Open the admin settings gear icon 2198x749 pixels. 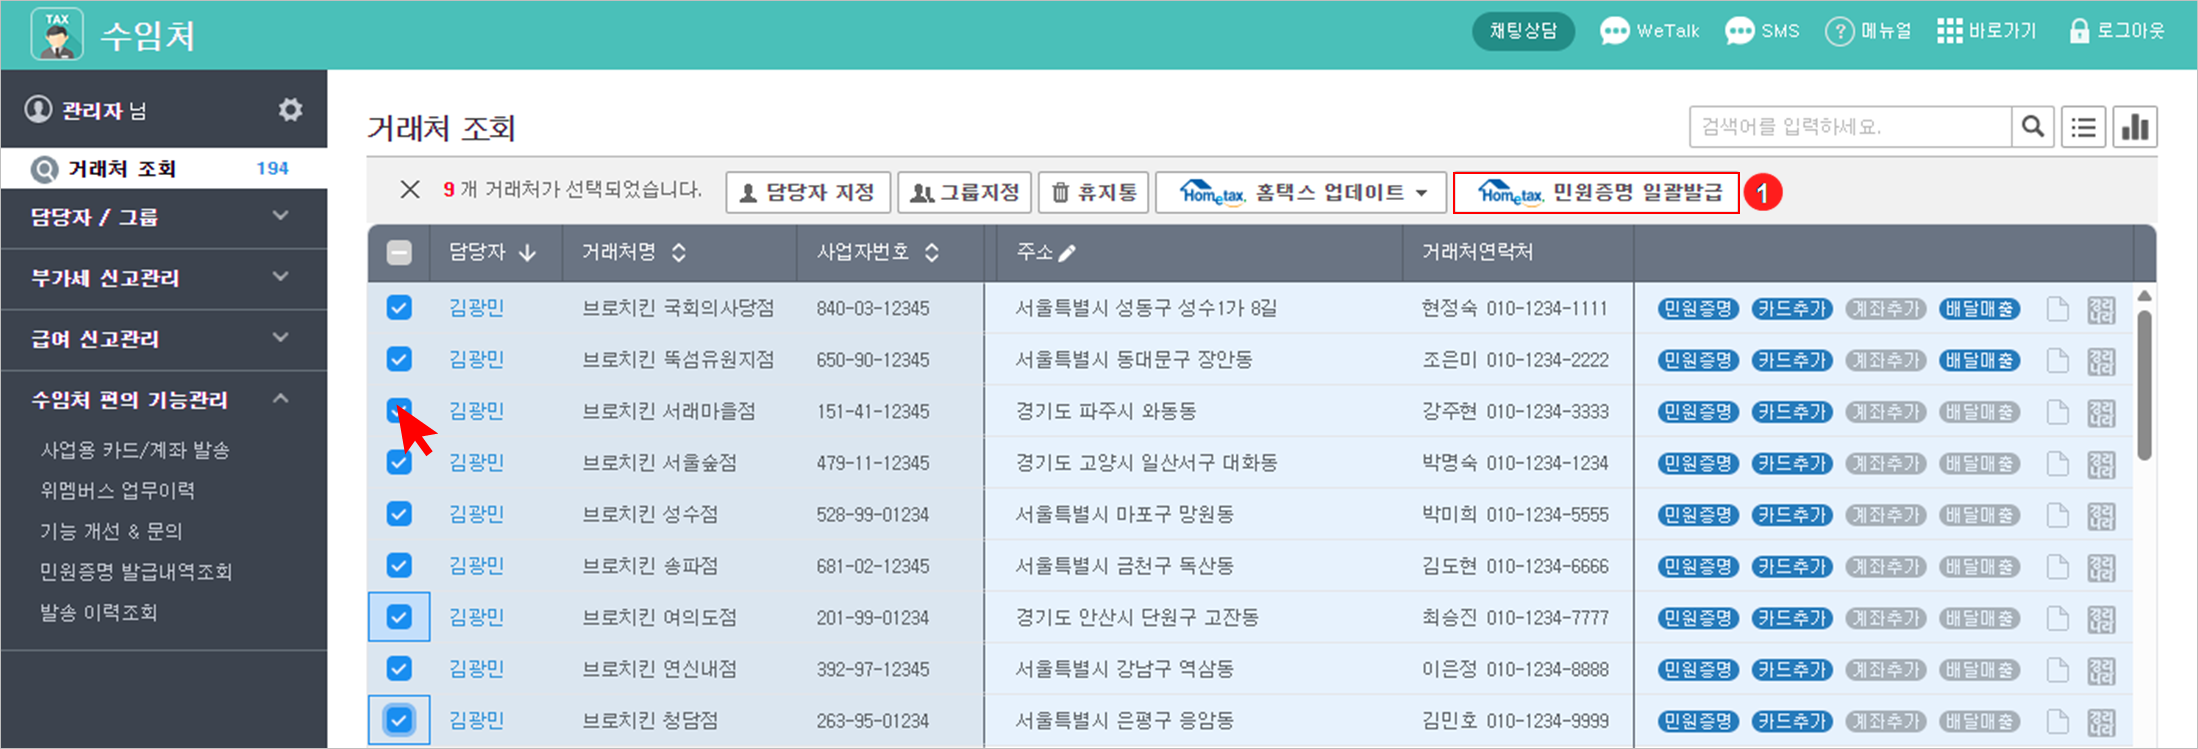point(290,109)
